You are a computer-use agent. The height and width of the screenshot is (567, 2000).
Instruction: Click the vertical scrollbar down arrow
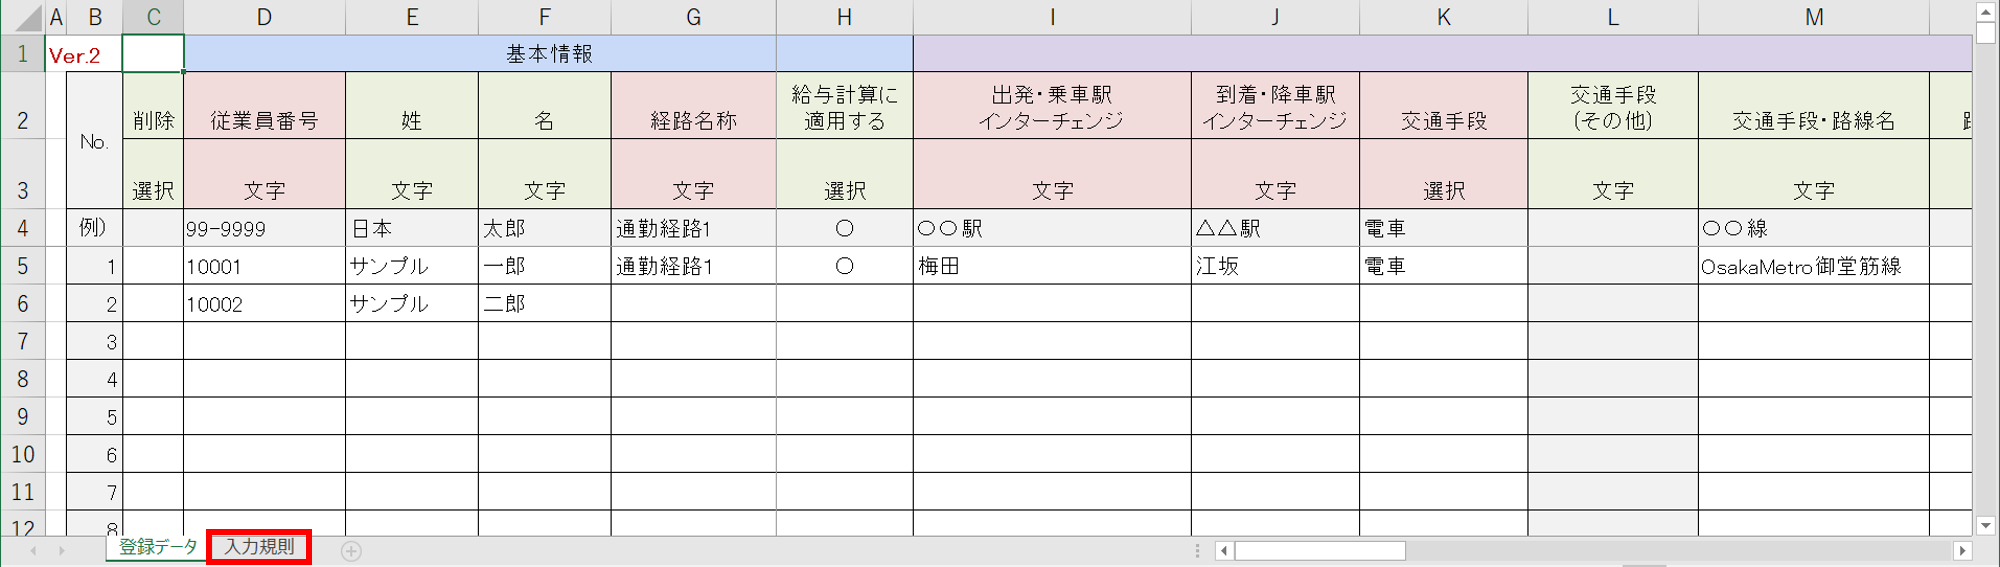(x=1986, y=526)
